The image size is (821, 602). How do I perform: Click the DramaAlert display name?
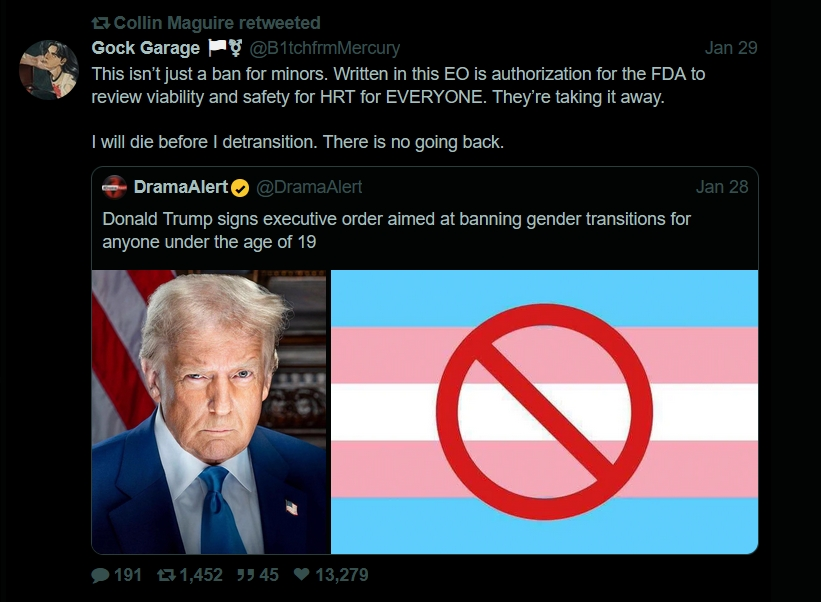click(181, 187)
